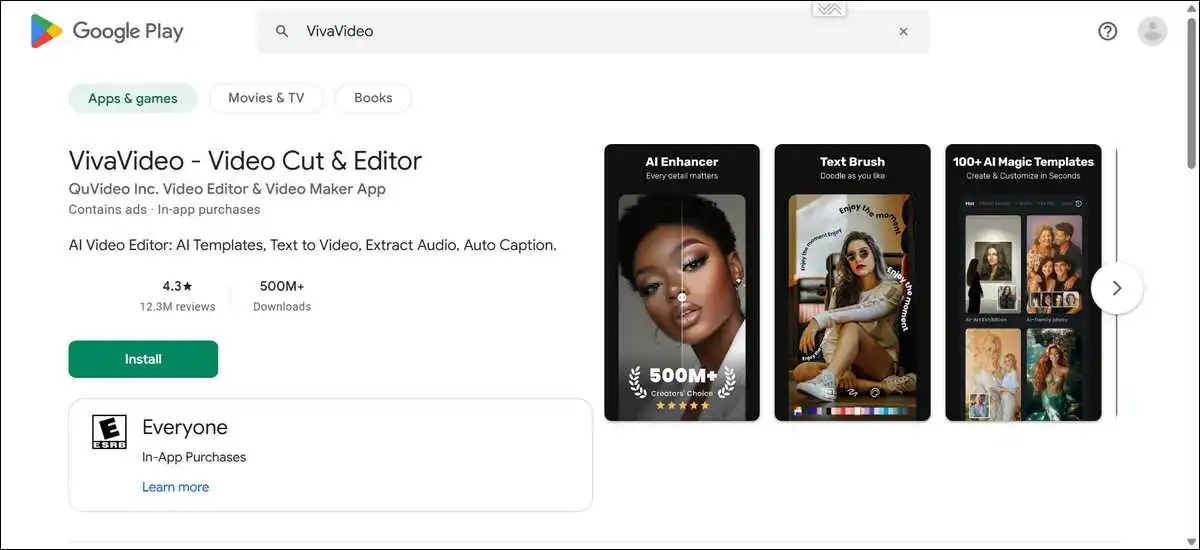Image resolution: width=1200 pixels, height=550 pixels.
Task: Show next screenshots with arrow
Action: point(1117,288)
